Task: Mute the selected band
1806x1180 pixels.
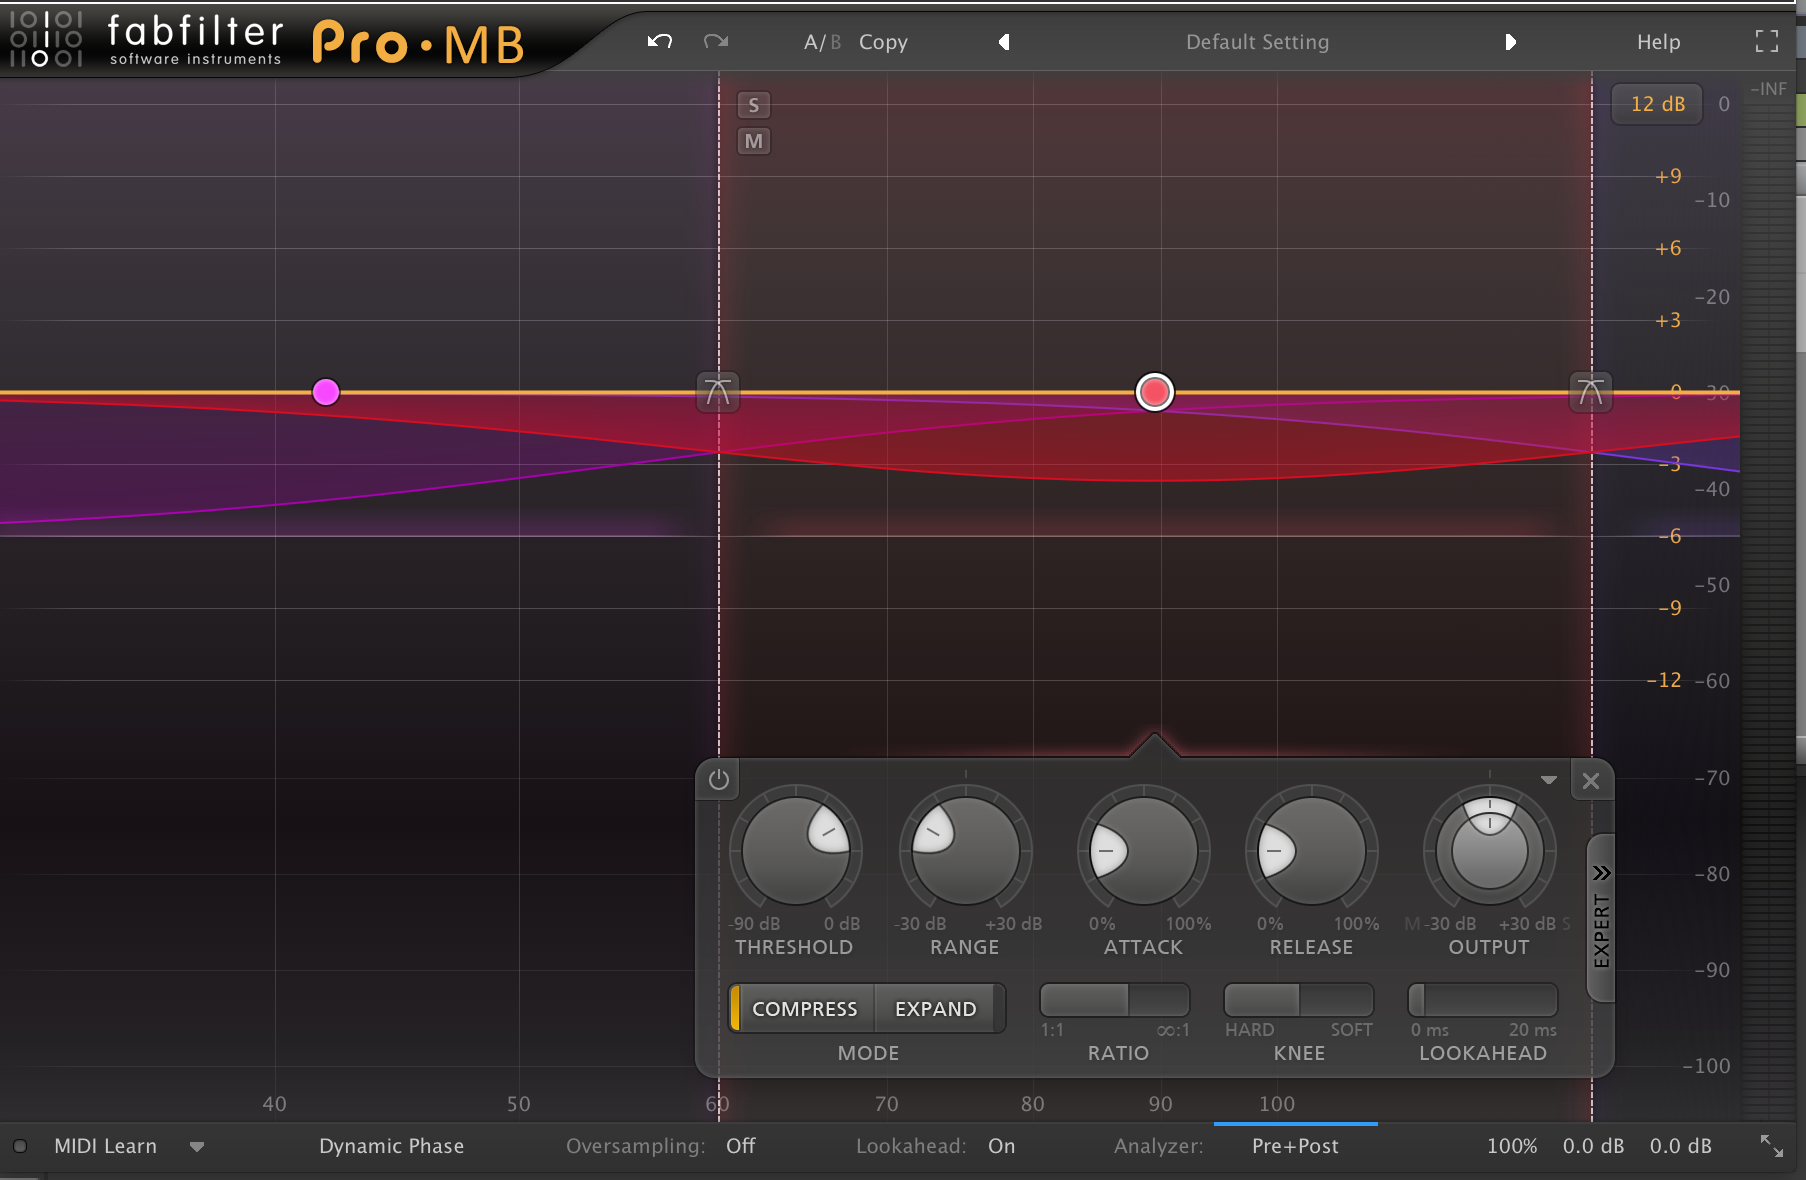Action: 754,141
